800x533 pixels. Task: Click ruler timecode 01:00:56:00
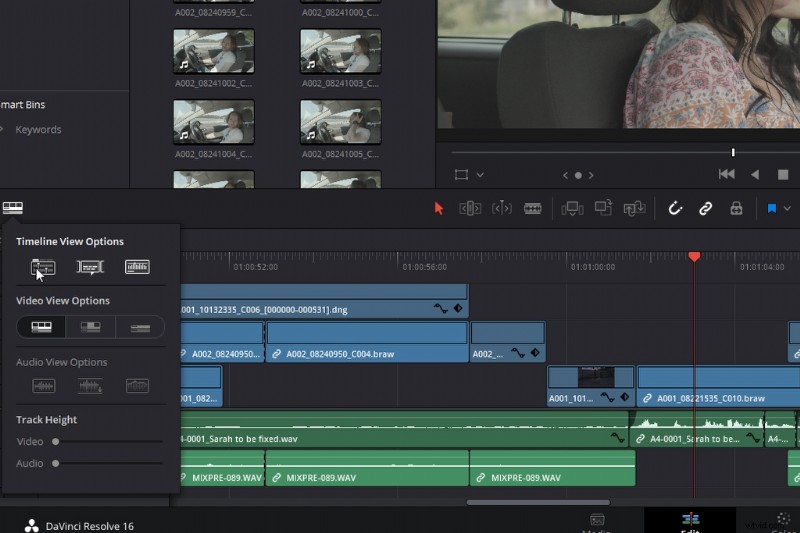(x=424, y=267)
